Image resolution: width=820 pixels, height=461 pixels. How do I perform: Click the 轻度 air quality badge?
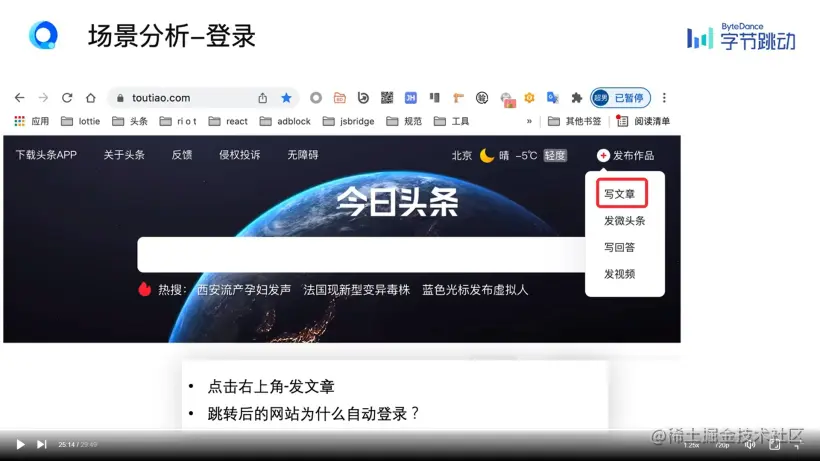point(555,155)
